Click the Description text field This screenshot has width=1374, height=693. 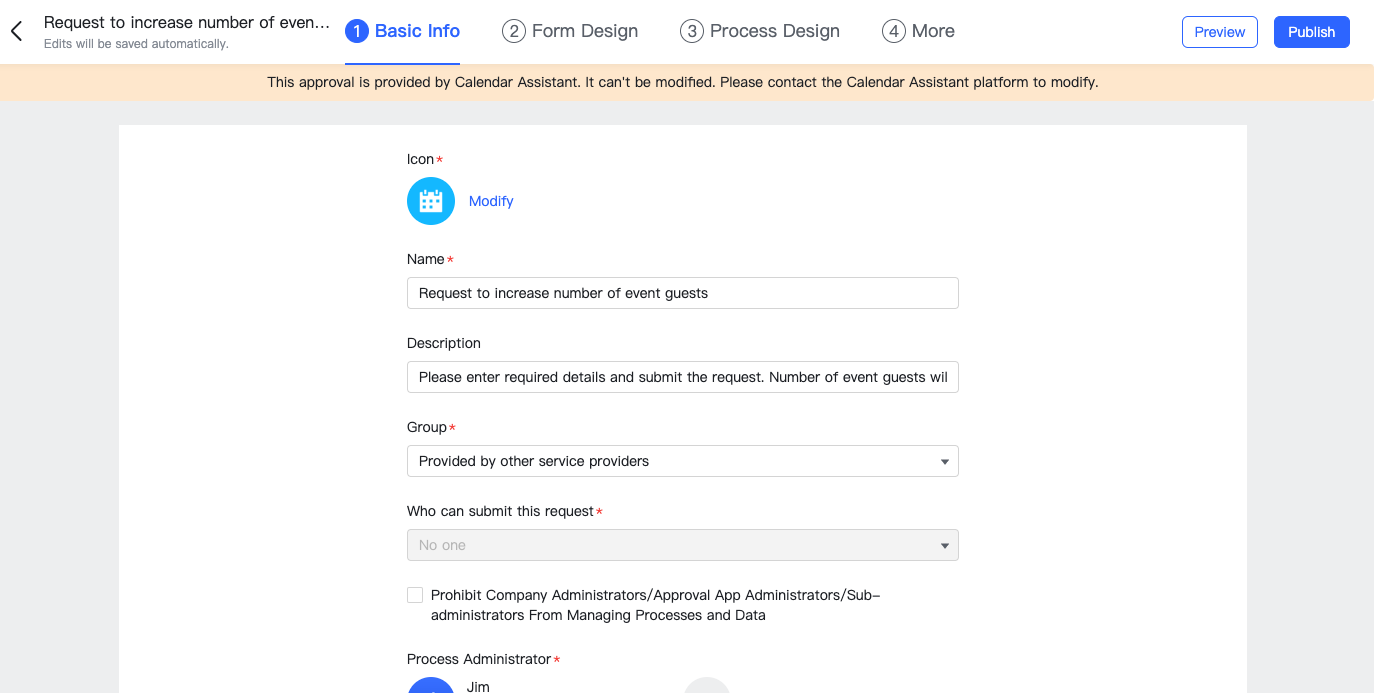click(x=682, y=377)
